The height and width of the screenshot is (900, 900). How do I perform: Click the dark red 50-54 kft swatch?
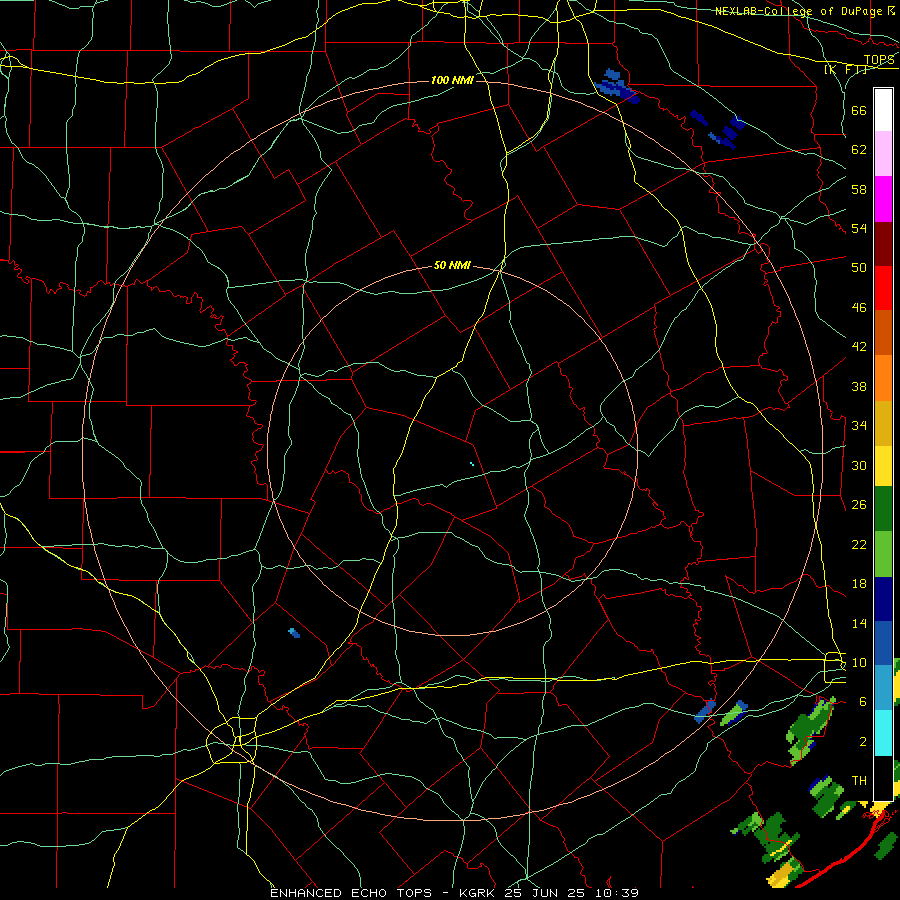[883, 243]
